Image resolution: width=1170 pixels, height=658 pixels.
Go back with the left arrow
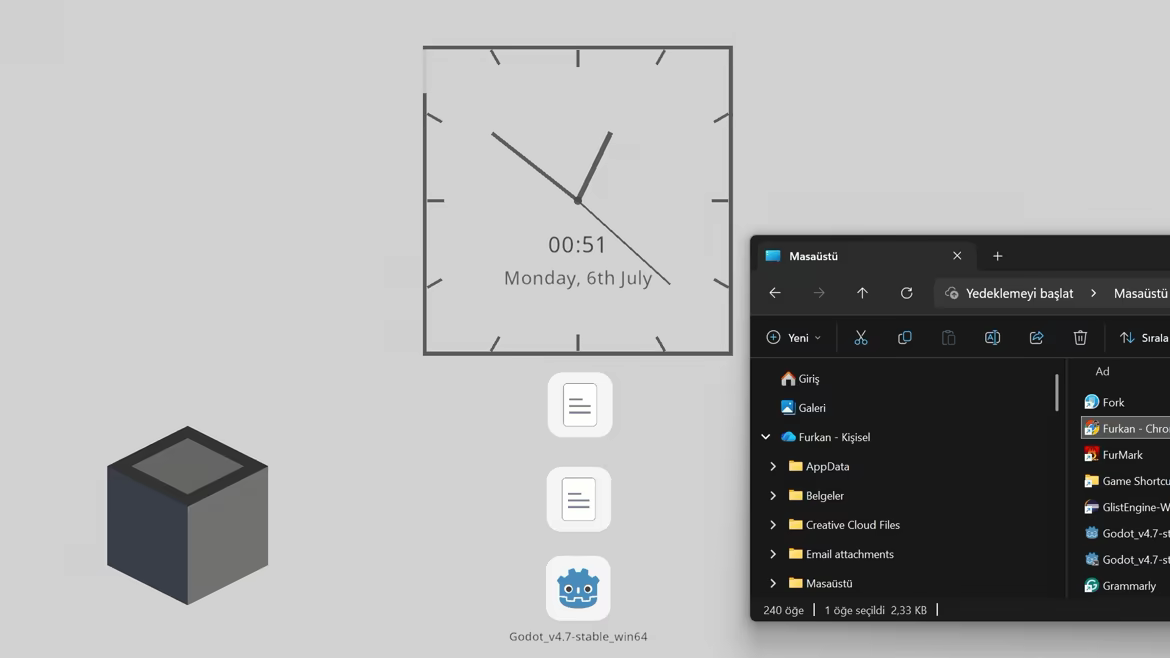775,293
